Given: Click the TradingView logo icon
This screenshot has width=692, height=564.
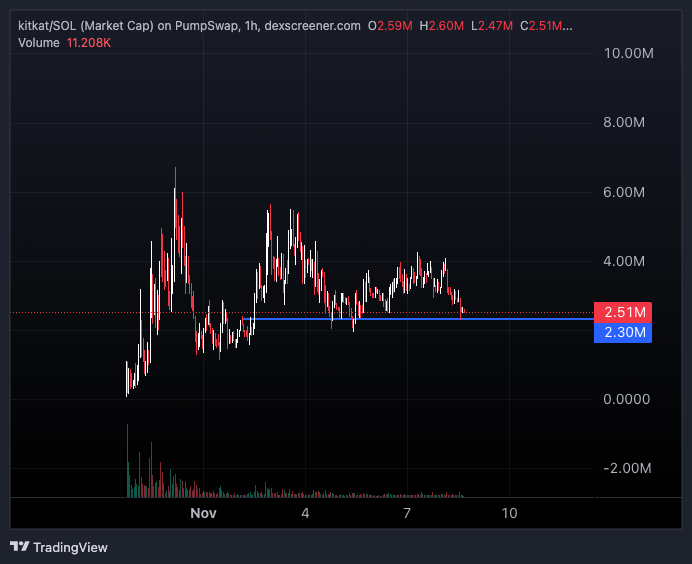Looking at the screenshot, I should (19, 547).
